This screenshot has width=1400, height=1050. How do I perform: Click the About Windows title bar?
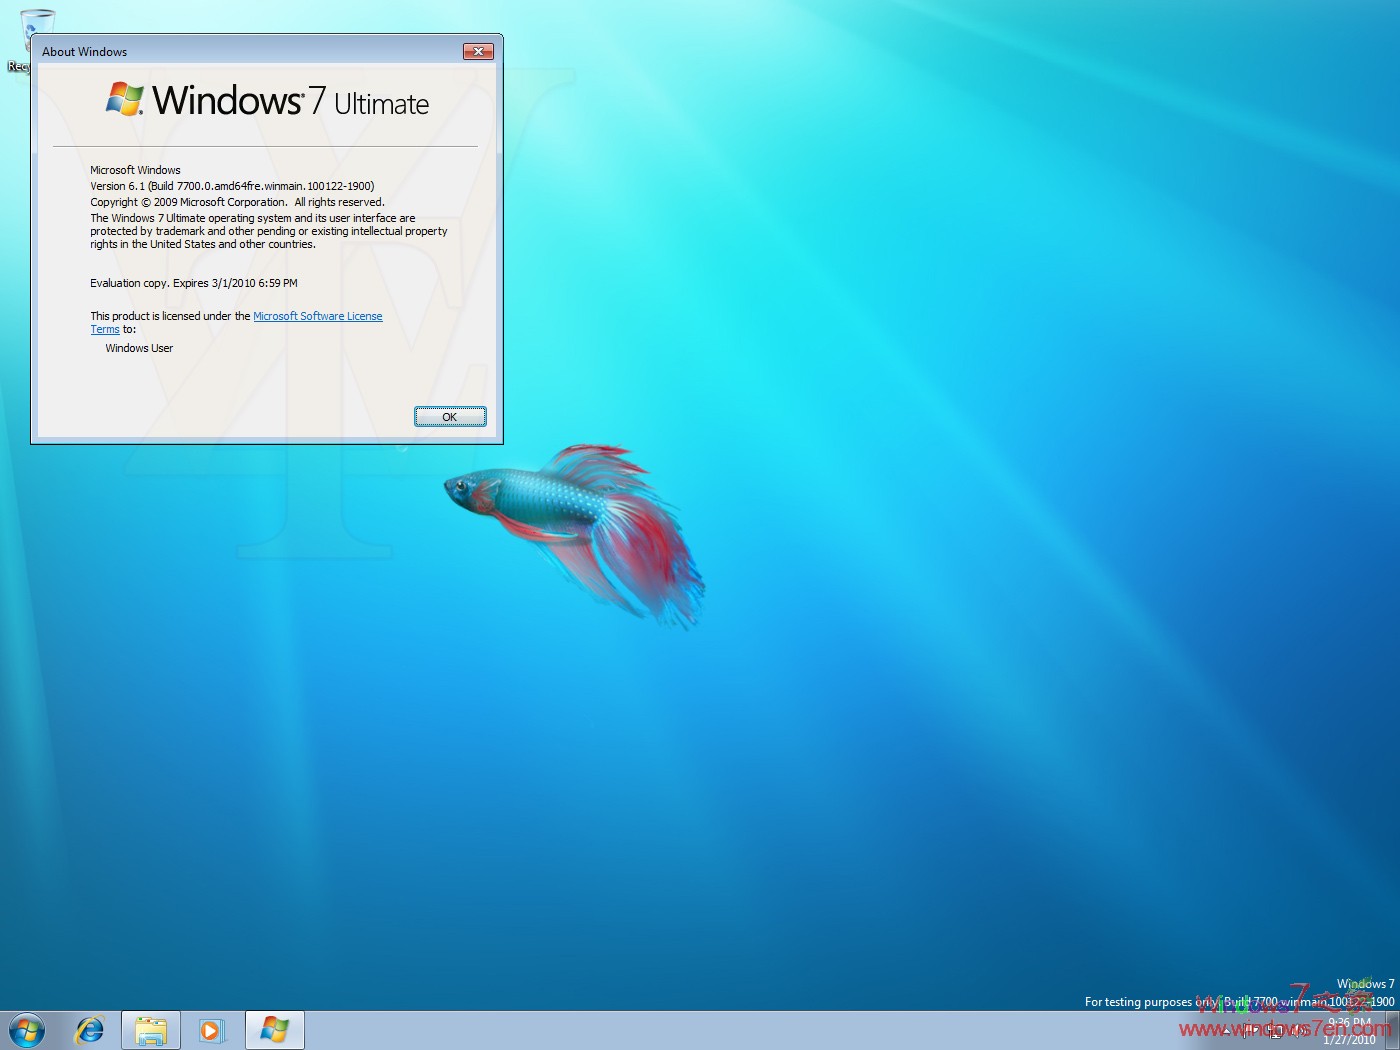(250, 51)
